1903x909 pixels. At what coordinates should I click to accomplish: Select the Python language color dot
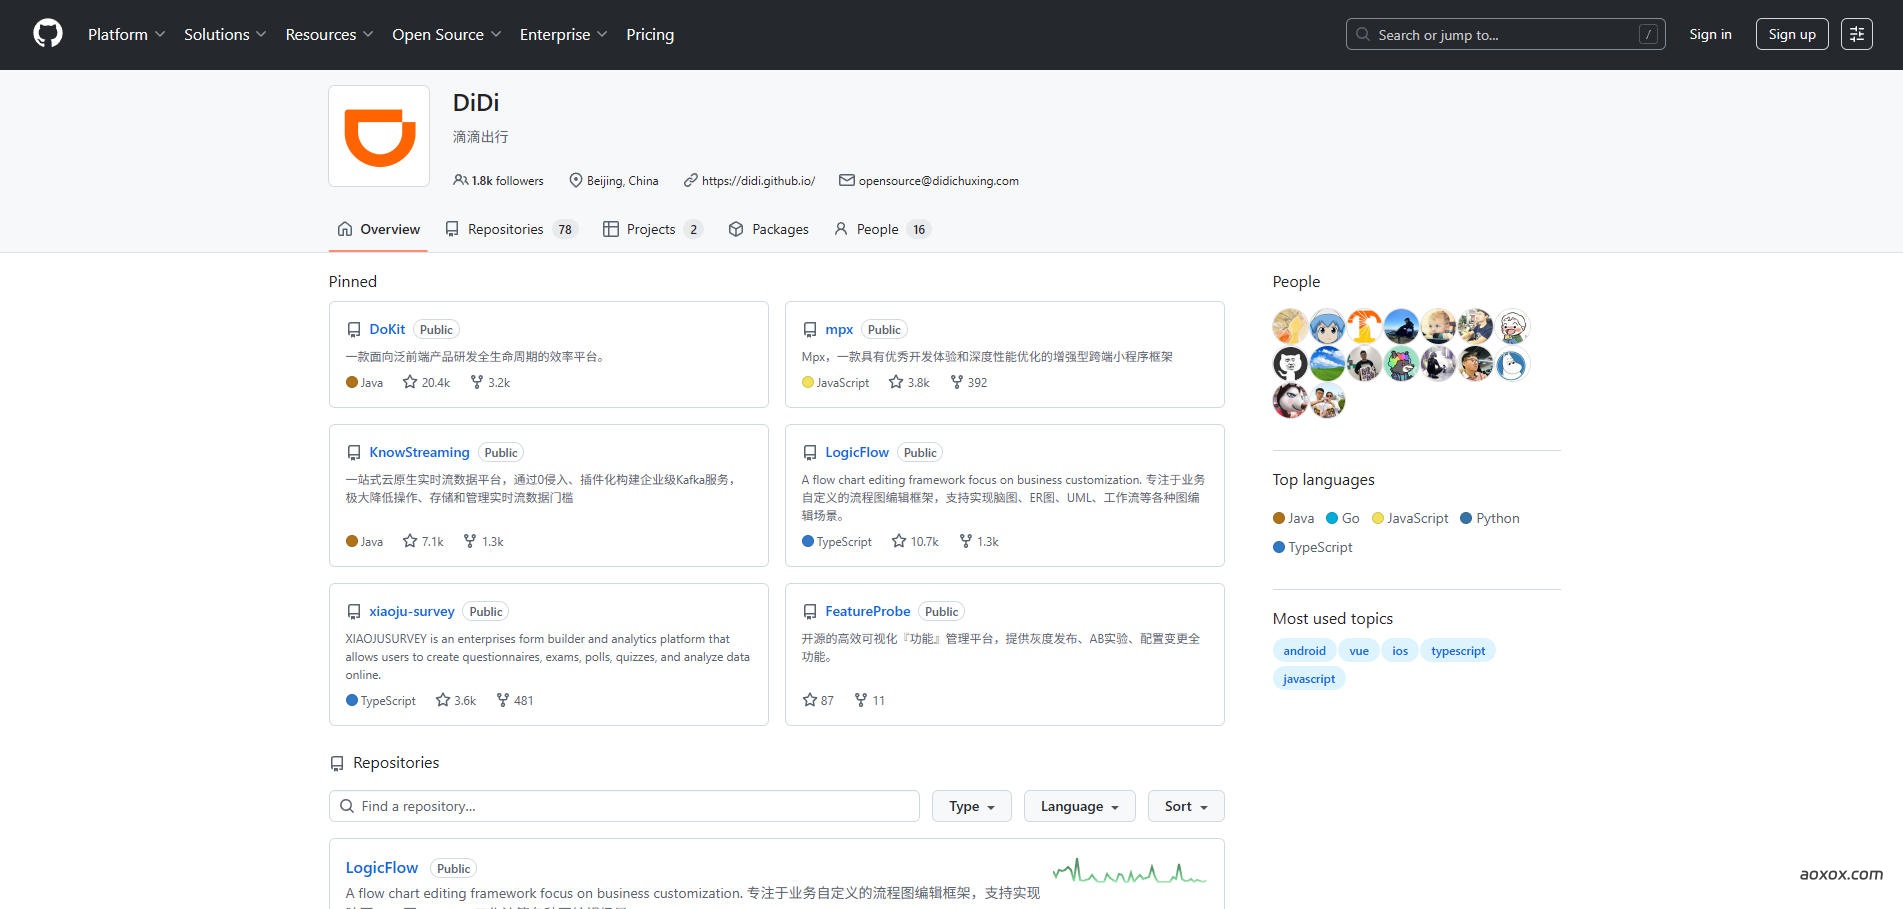coord(1466,518)
